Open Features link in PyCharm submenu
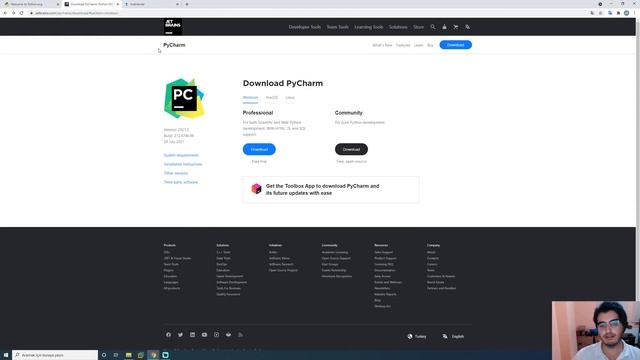The width and height of the screenshot is (640, 360). 403,45
